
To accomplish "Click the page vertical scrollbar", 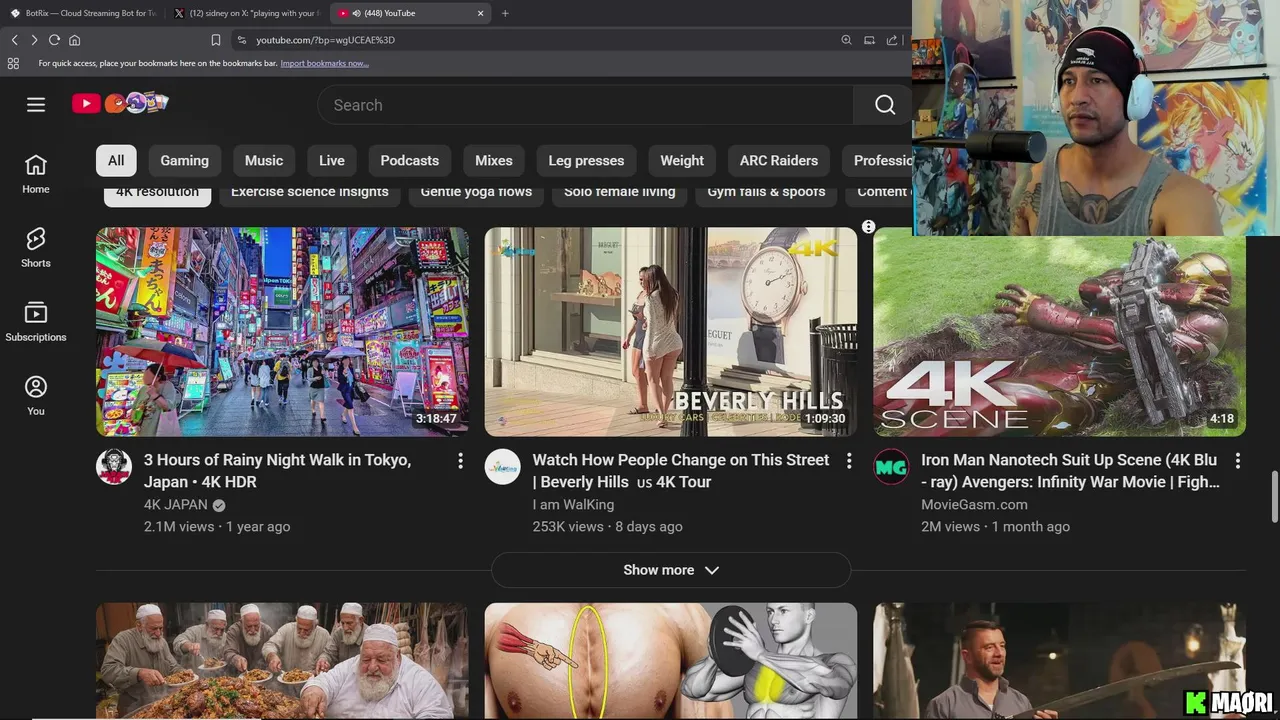I will [1274, 496].
